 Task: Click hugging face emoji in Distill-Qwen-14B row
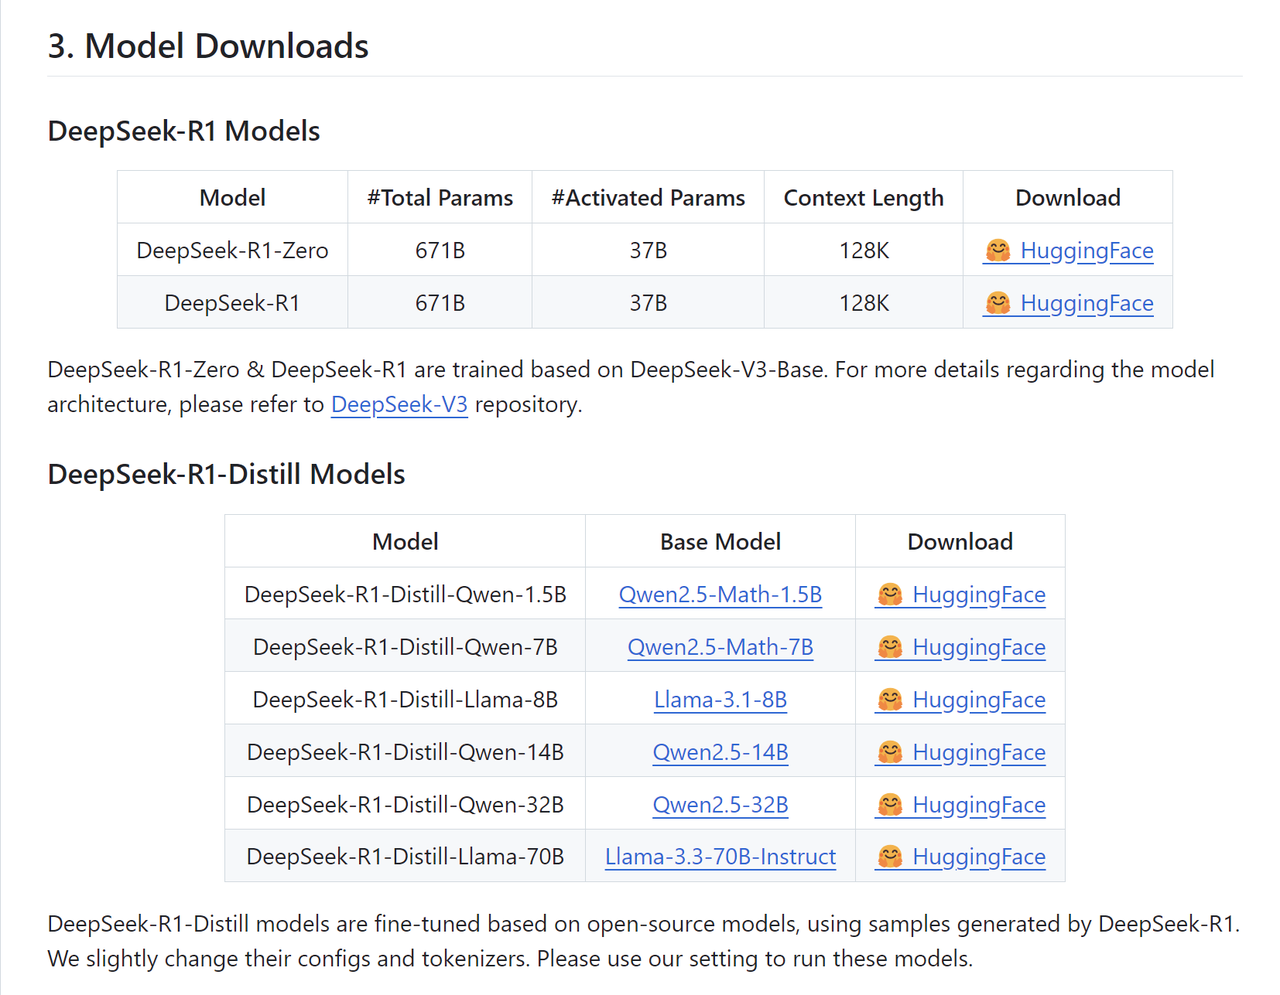pyautogui.click(x=889, y=752)
